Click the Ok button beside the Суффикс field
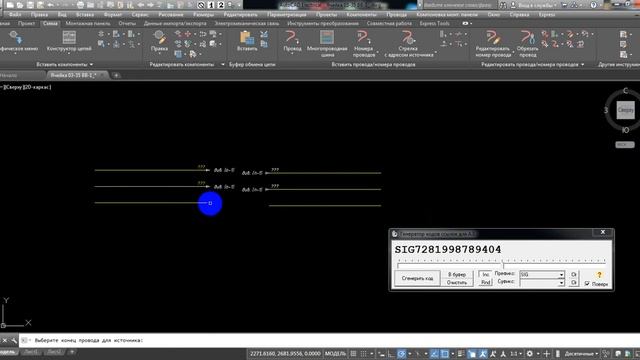640x360 pixels. click(573, 282)
